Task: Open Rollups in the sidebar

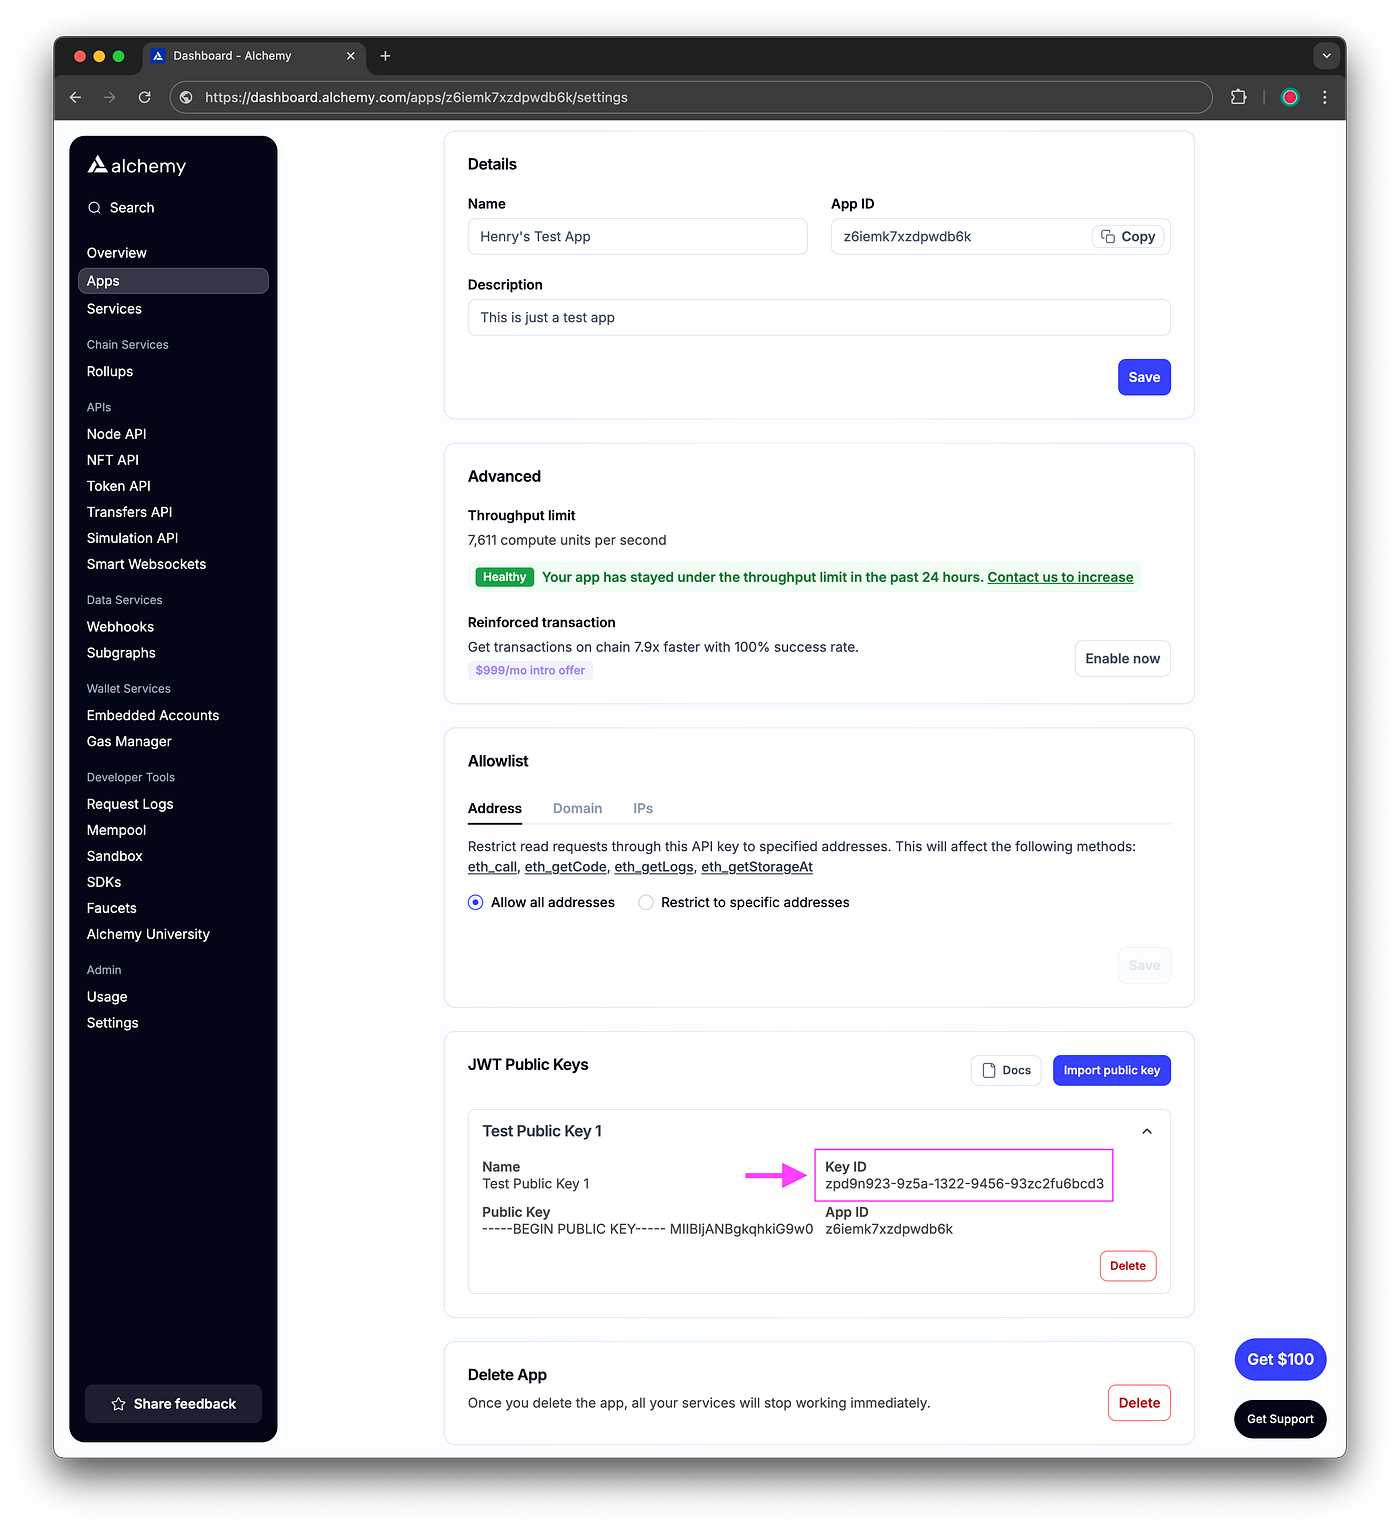Action: [110, 371]
